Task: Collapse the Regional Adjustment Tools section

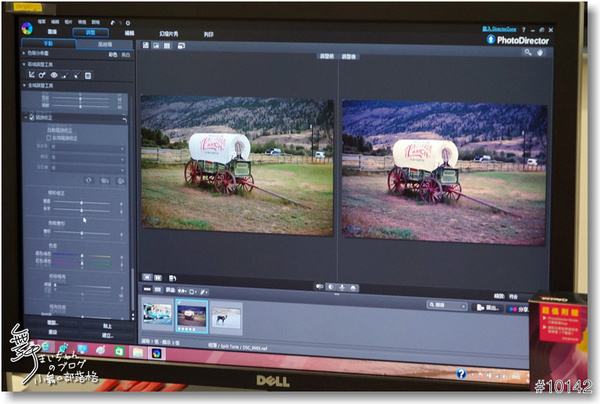Action: pos(24,64)
